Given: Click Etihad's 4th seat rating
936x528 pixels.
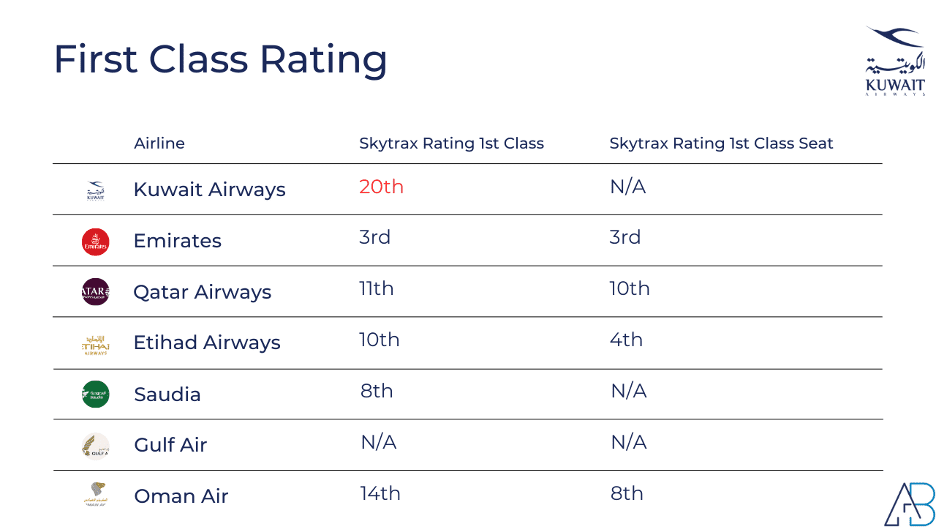Looking at the screenshot, I should tap(626, 340).
